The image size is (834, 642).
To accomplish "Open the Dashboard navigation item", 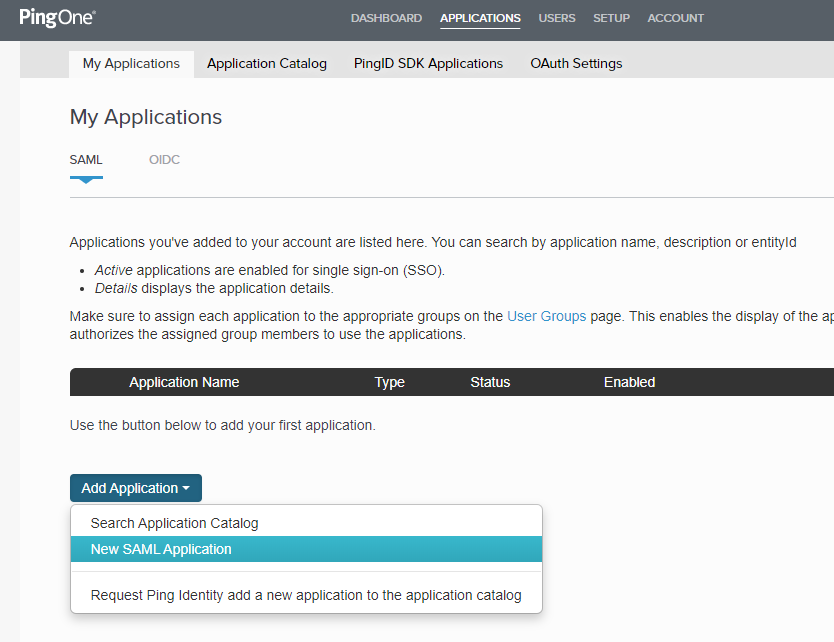I will coord(386,18).
